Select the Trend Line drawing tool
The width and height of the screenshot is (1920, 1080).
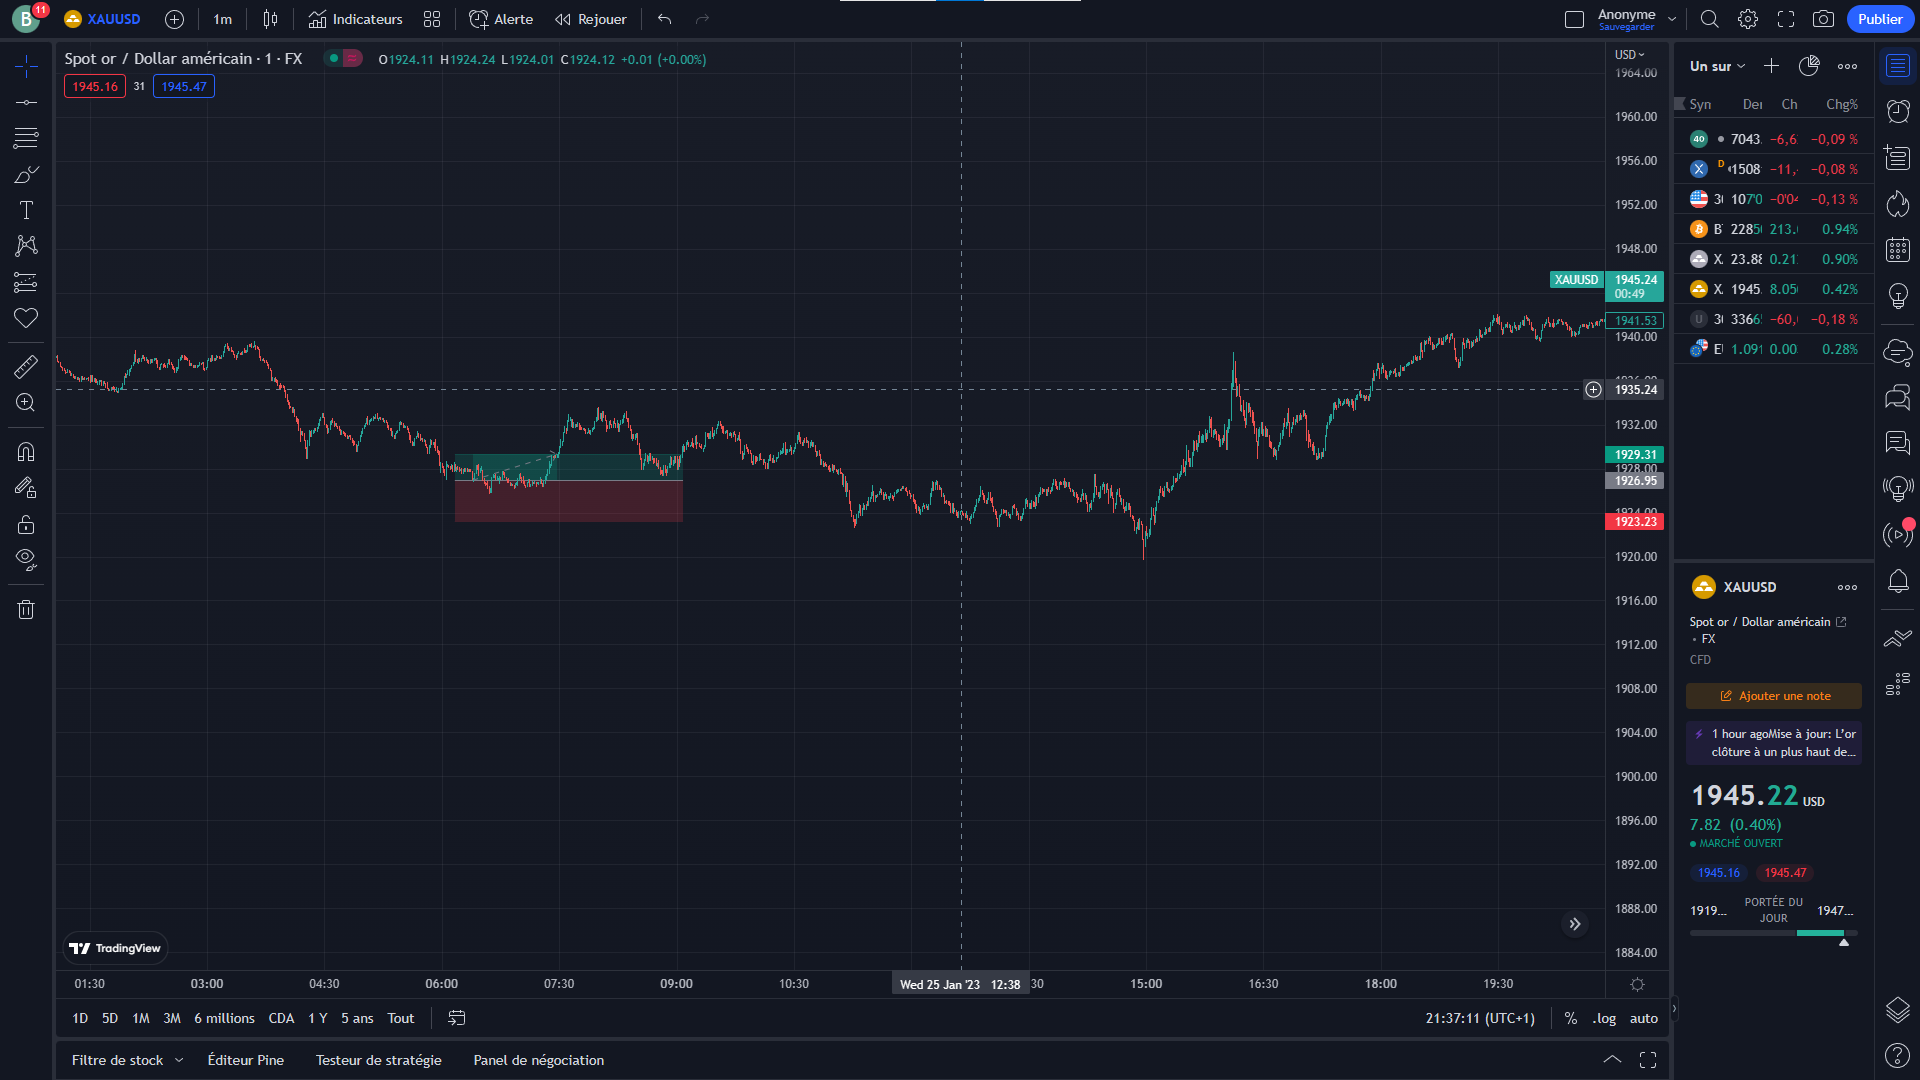(x=26, y=102)
